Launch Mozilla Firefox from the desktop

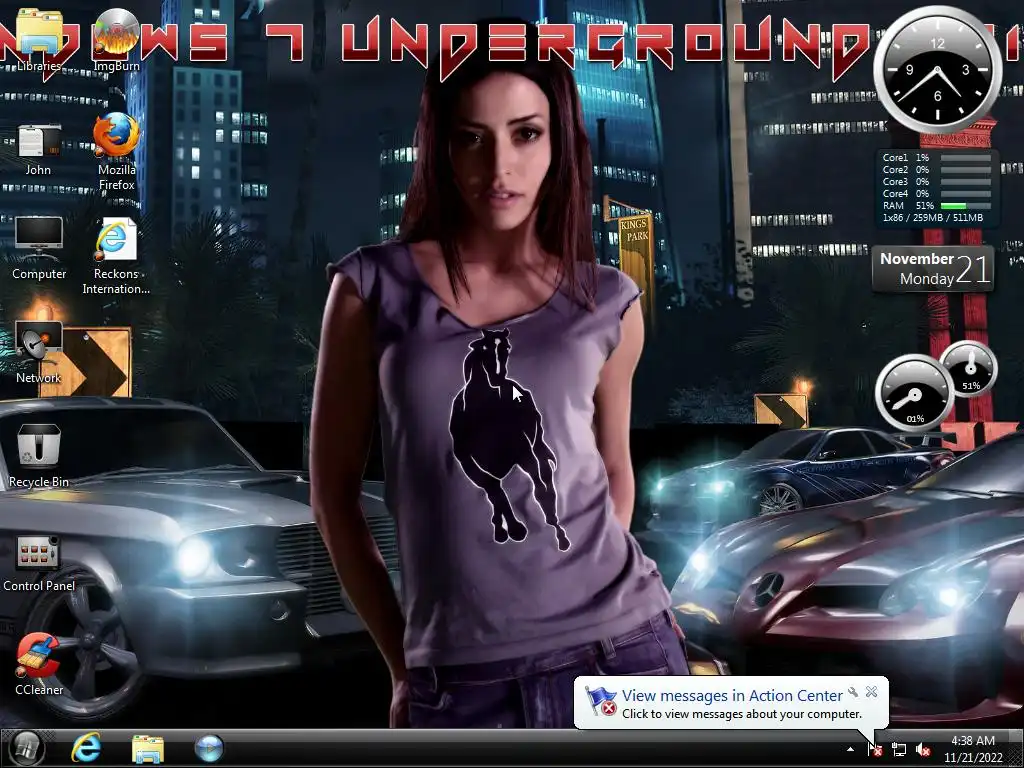pos(116,152)
